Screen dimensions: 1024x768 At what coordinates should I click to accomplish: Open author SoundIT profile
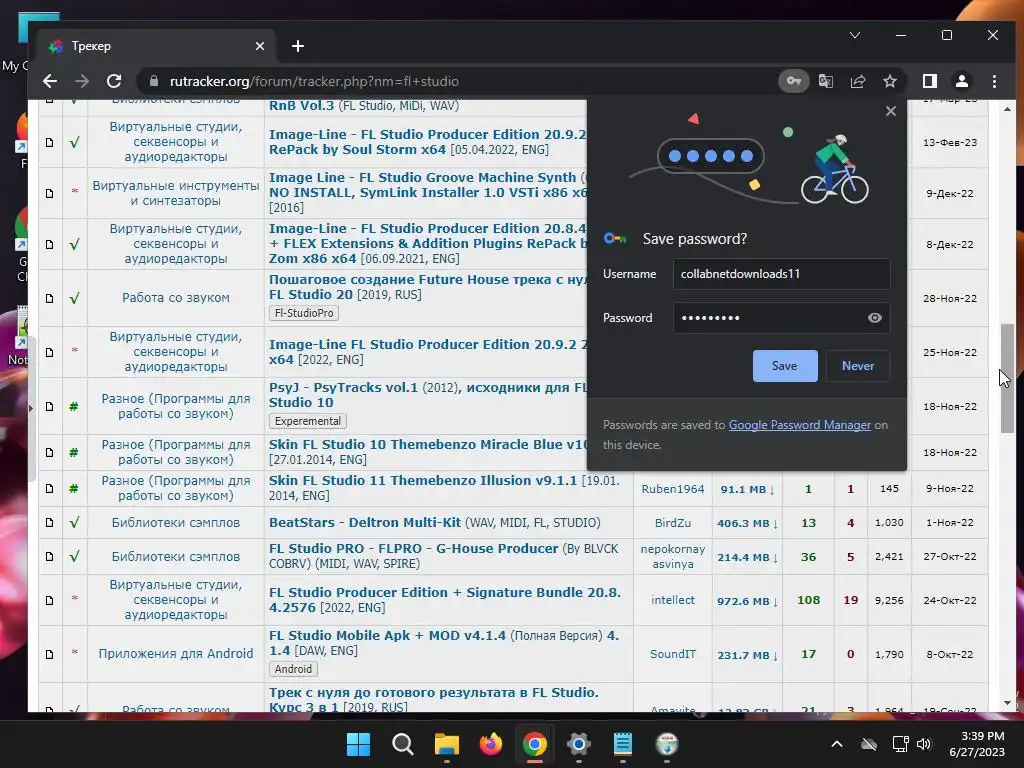click(673, 654)
